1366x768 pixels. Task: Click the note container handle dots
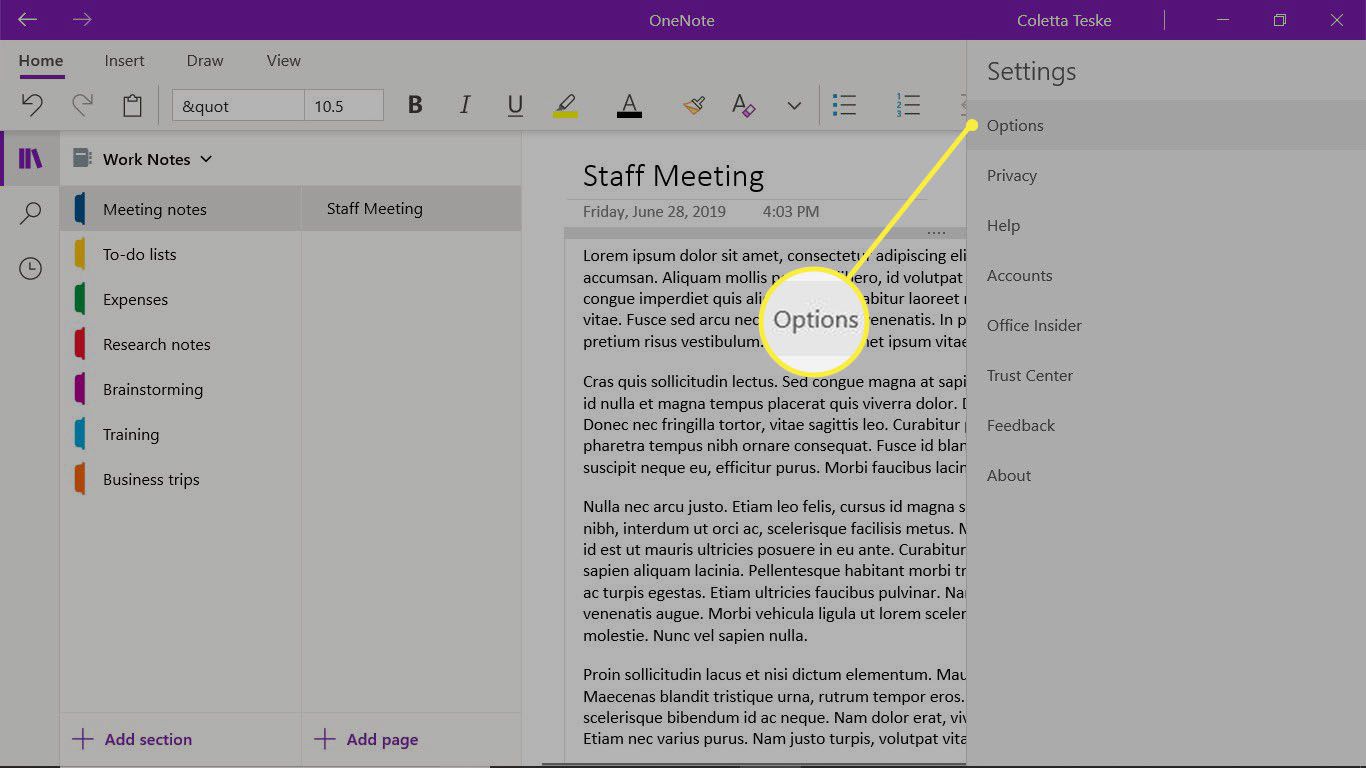pos(937,232)
